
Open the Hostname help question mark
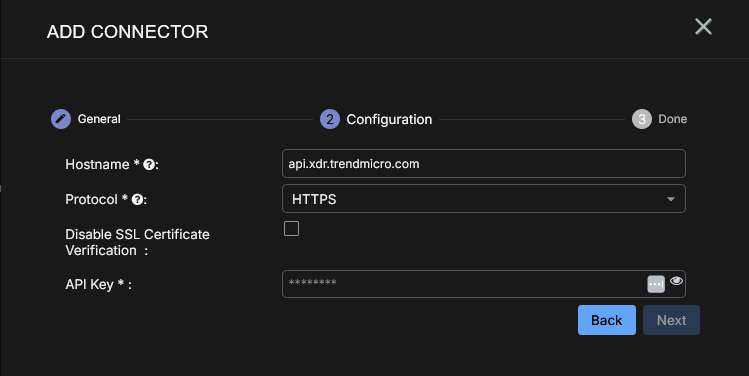(149, 164)
